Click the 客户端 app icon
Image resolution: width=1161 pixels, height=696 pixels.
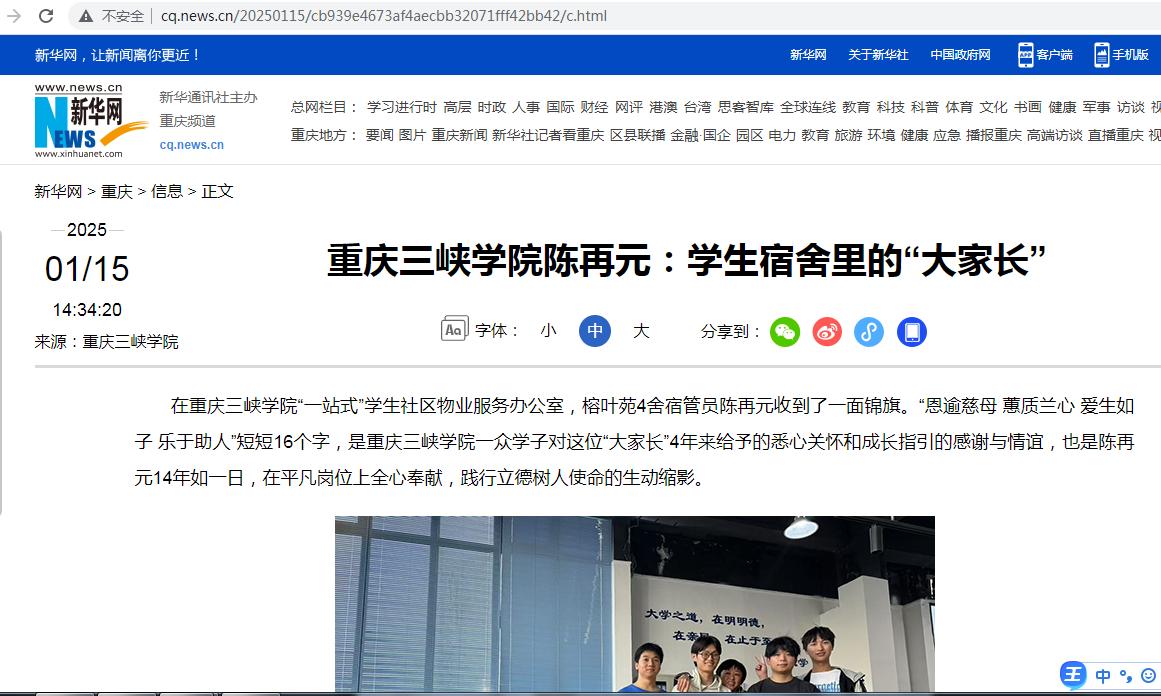[1026, 55]
